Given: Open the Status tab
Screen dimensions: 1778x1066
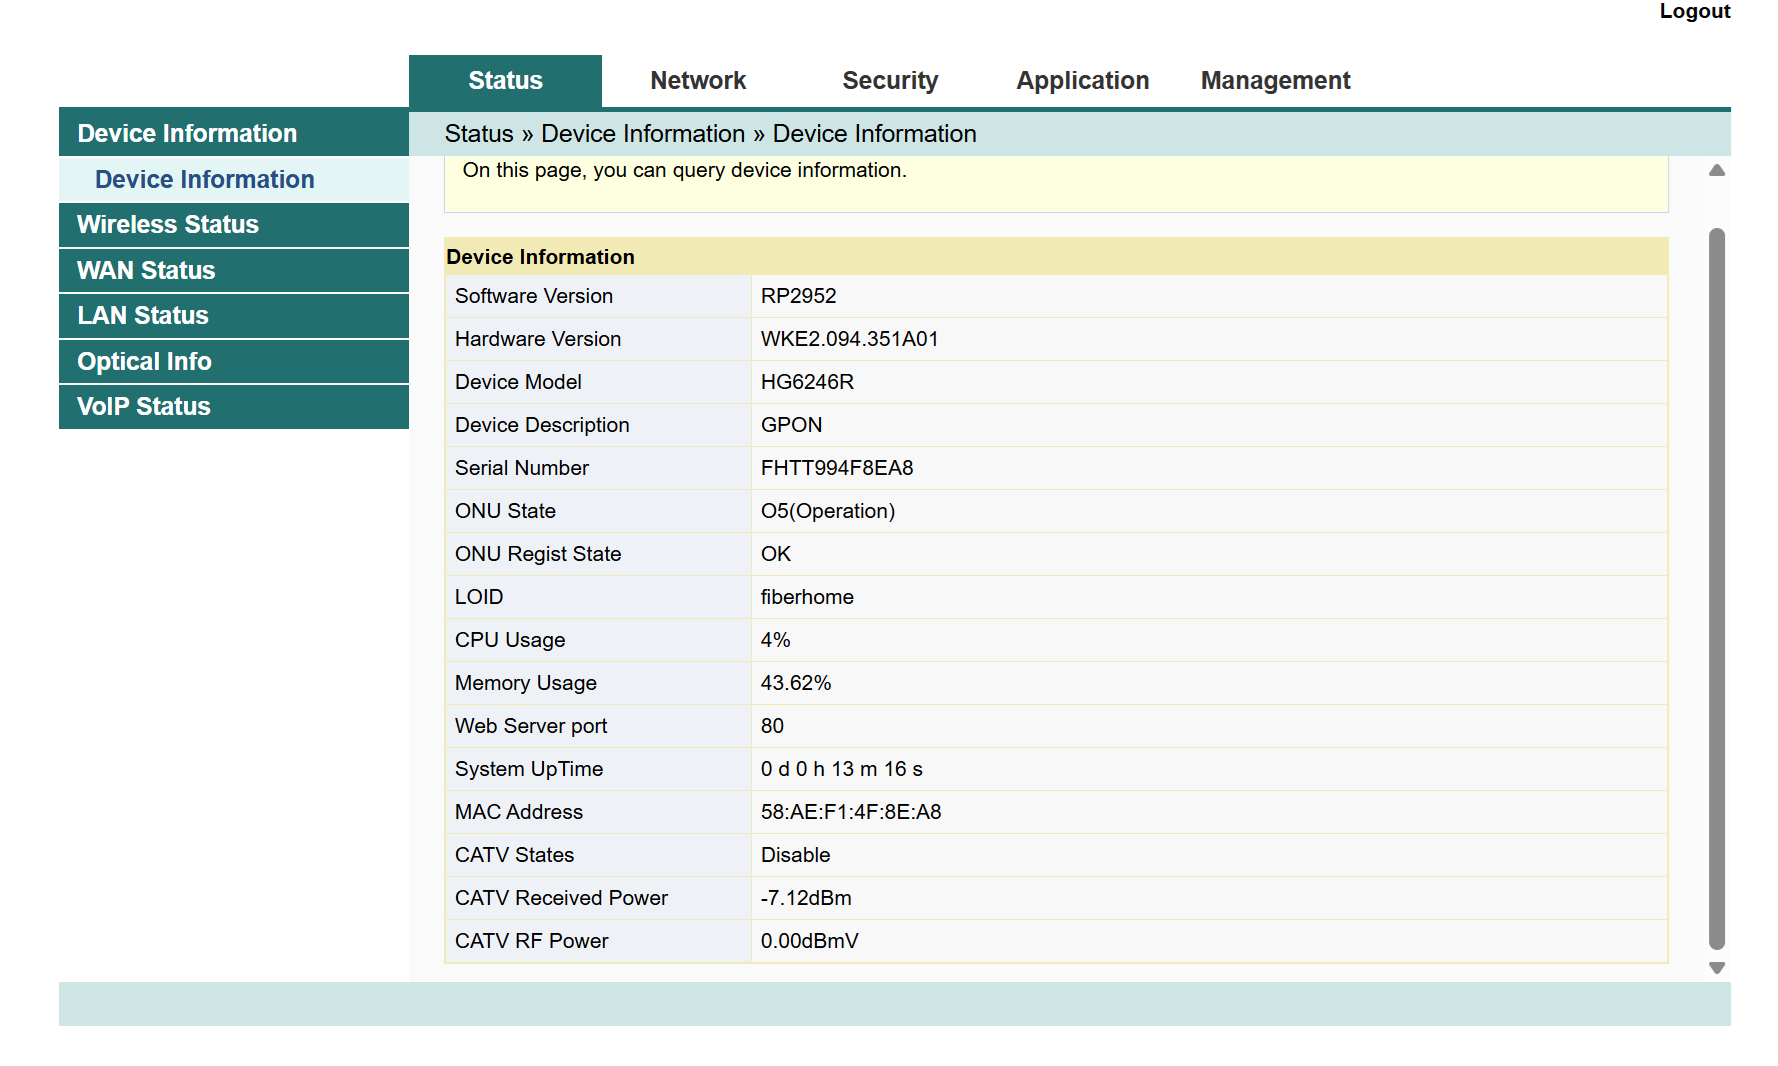Looking at the screenshot, I should 505,81.
